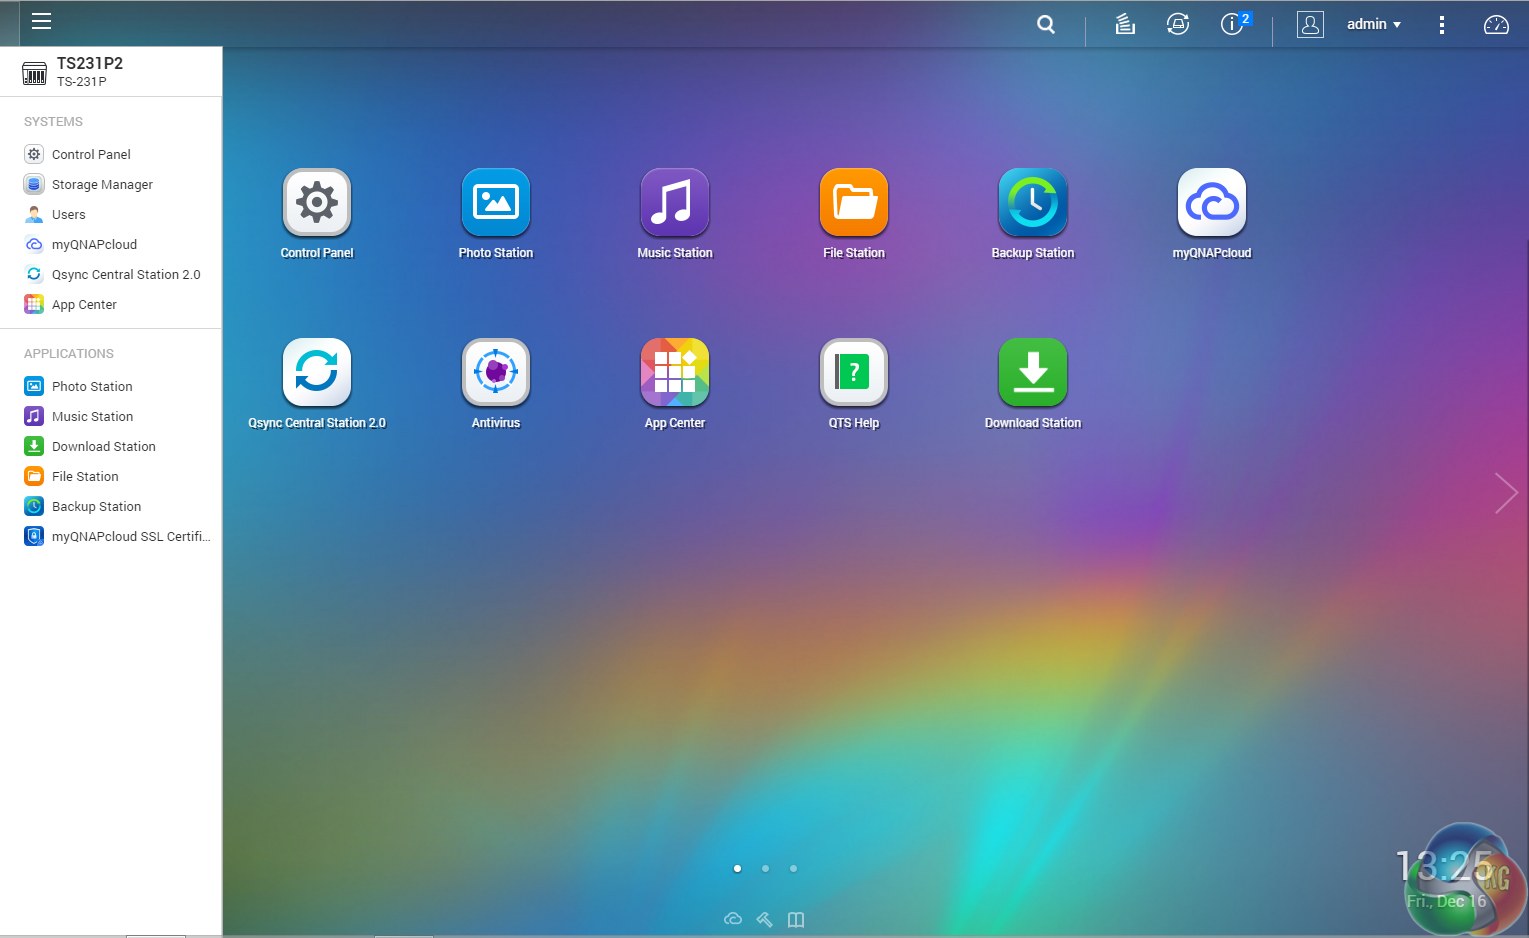
Task: Open the File Station desktop icon
Action: 854,203
